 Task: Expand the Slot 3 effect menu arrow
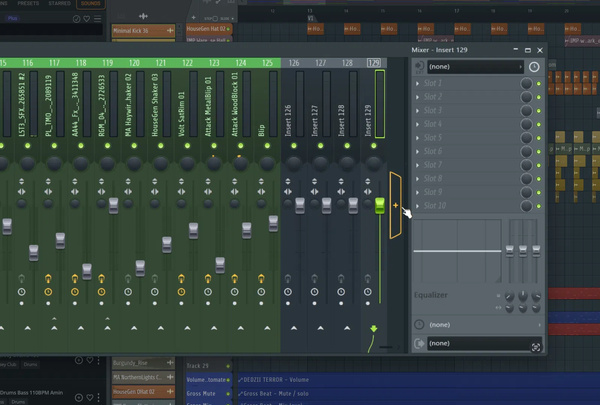pos(418,112)
